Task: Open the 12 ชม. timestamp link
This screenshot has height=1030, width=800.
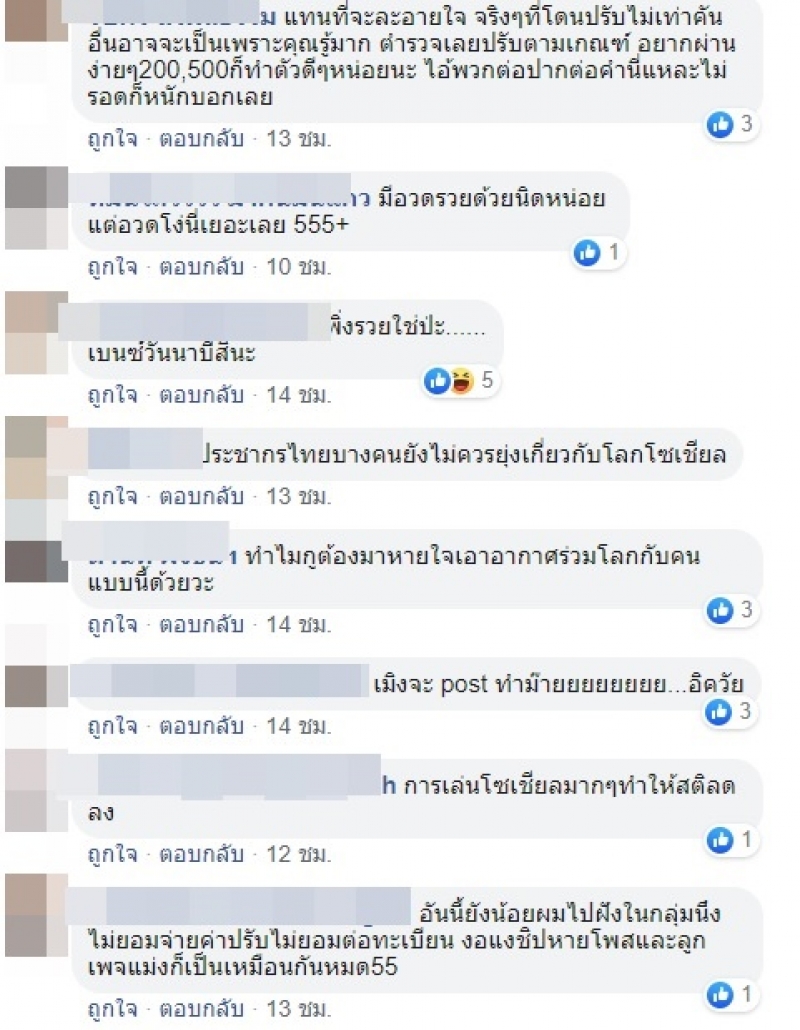Action: 298,854
